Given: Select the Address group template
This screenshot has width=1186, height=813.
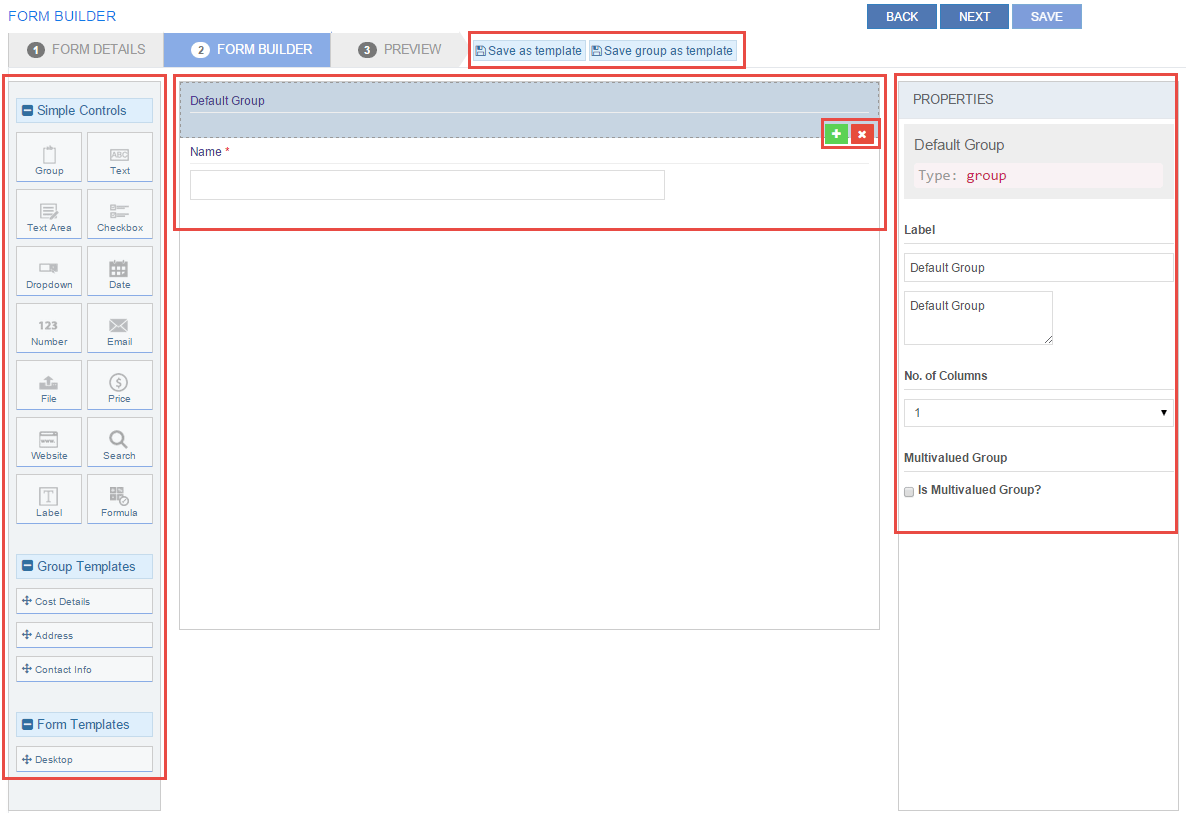Looking at the screenshot, I should [84, 636].
